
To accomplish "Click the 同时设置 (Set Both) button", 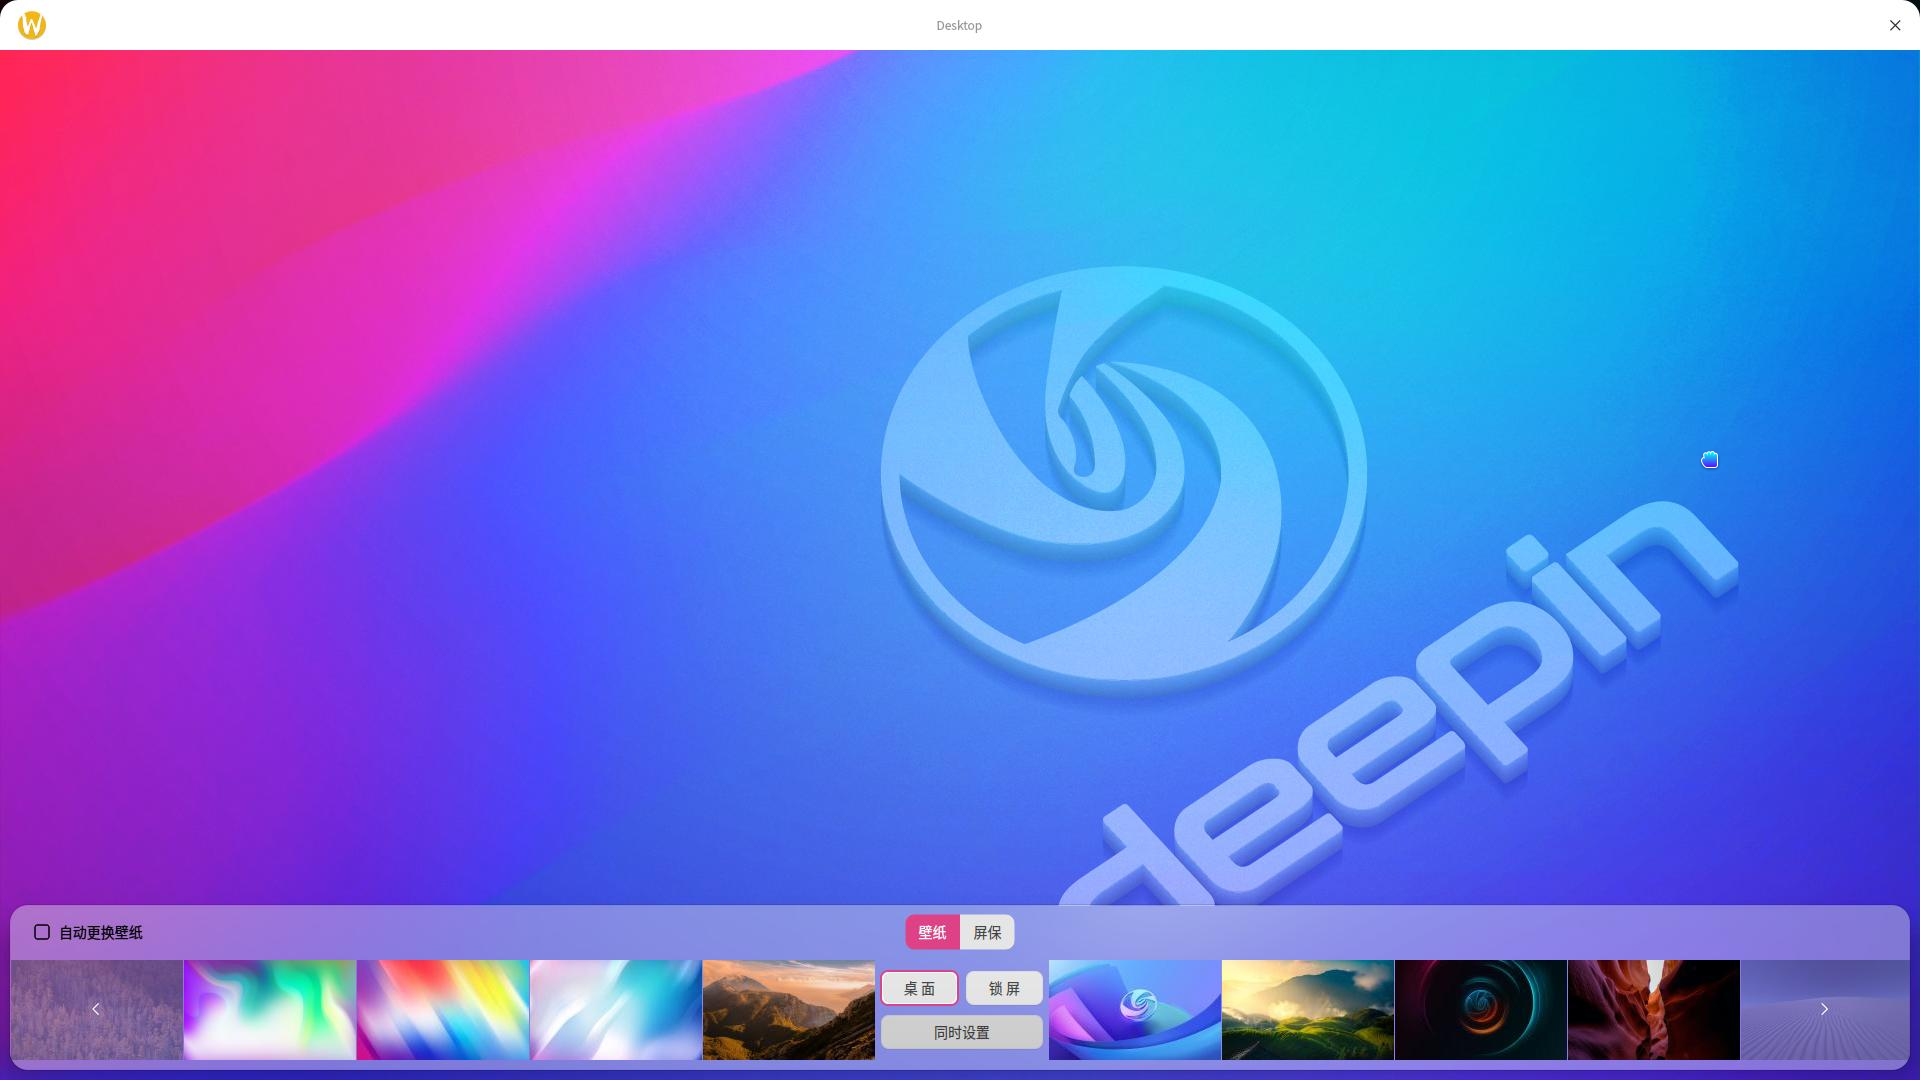I will [961, 1032].
